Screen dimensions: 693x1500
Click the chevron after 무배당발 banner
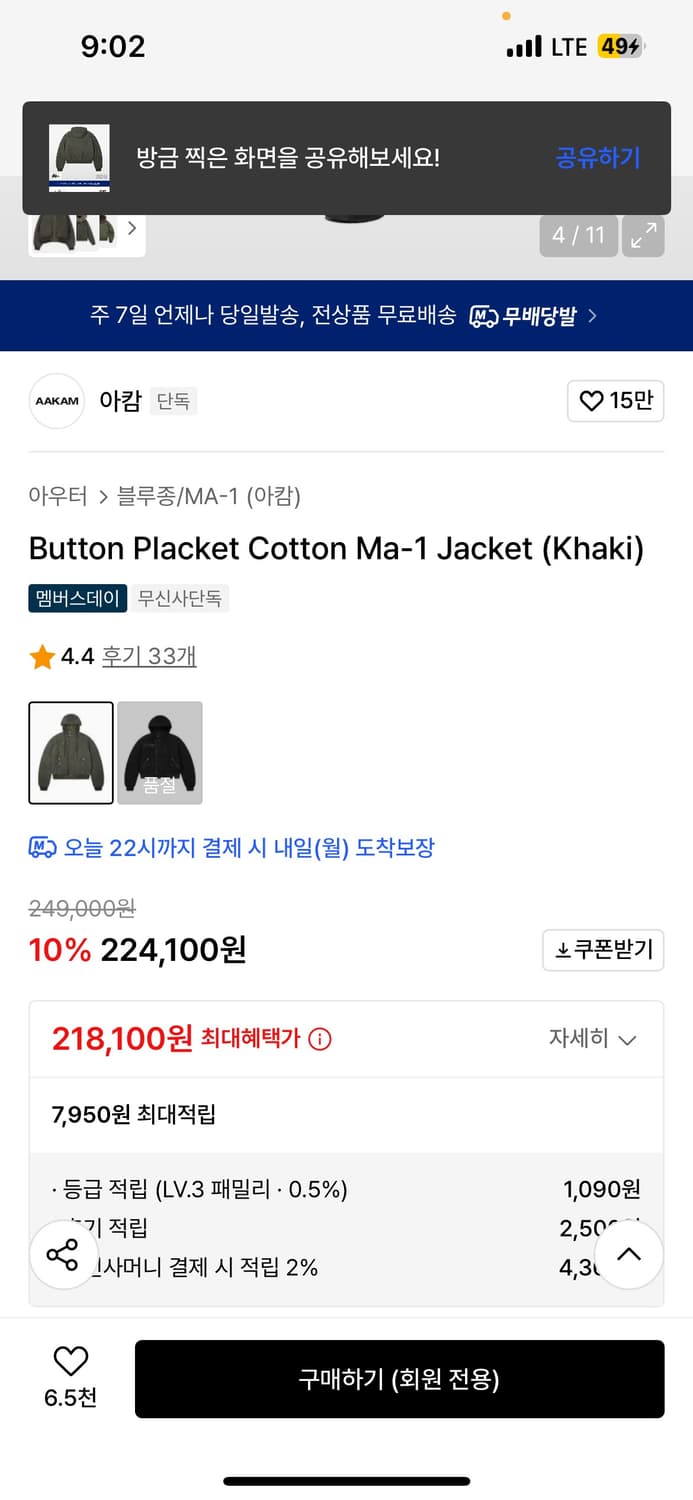591,314
